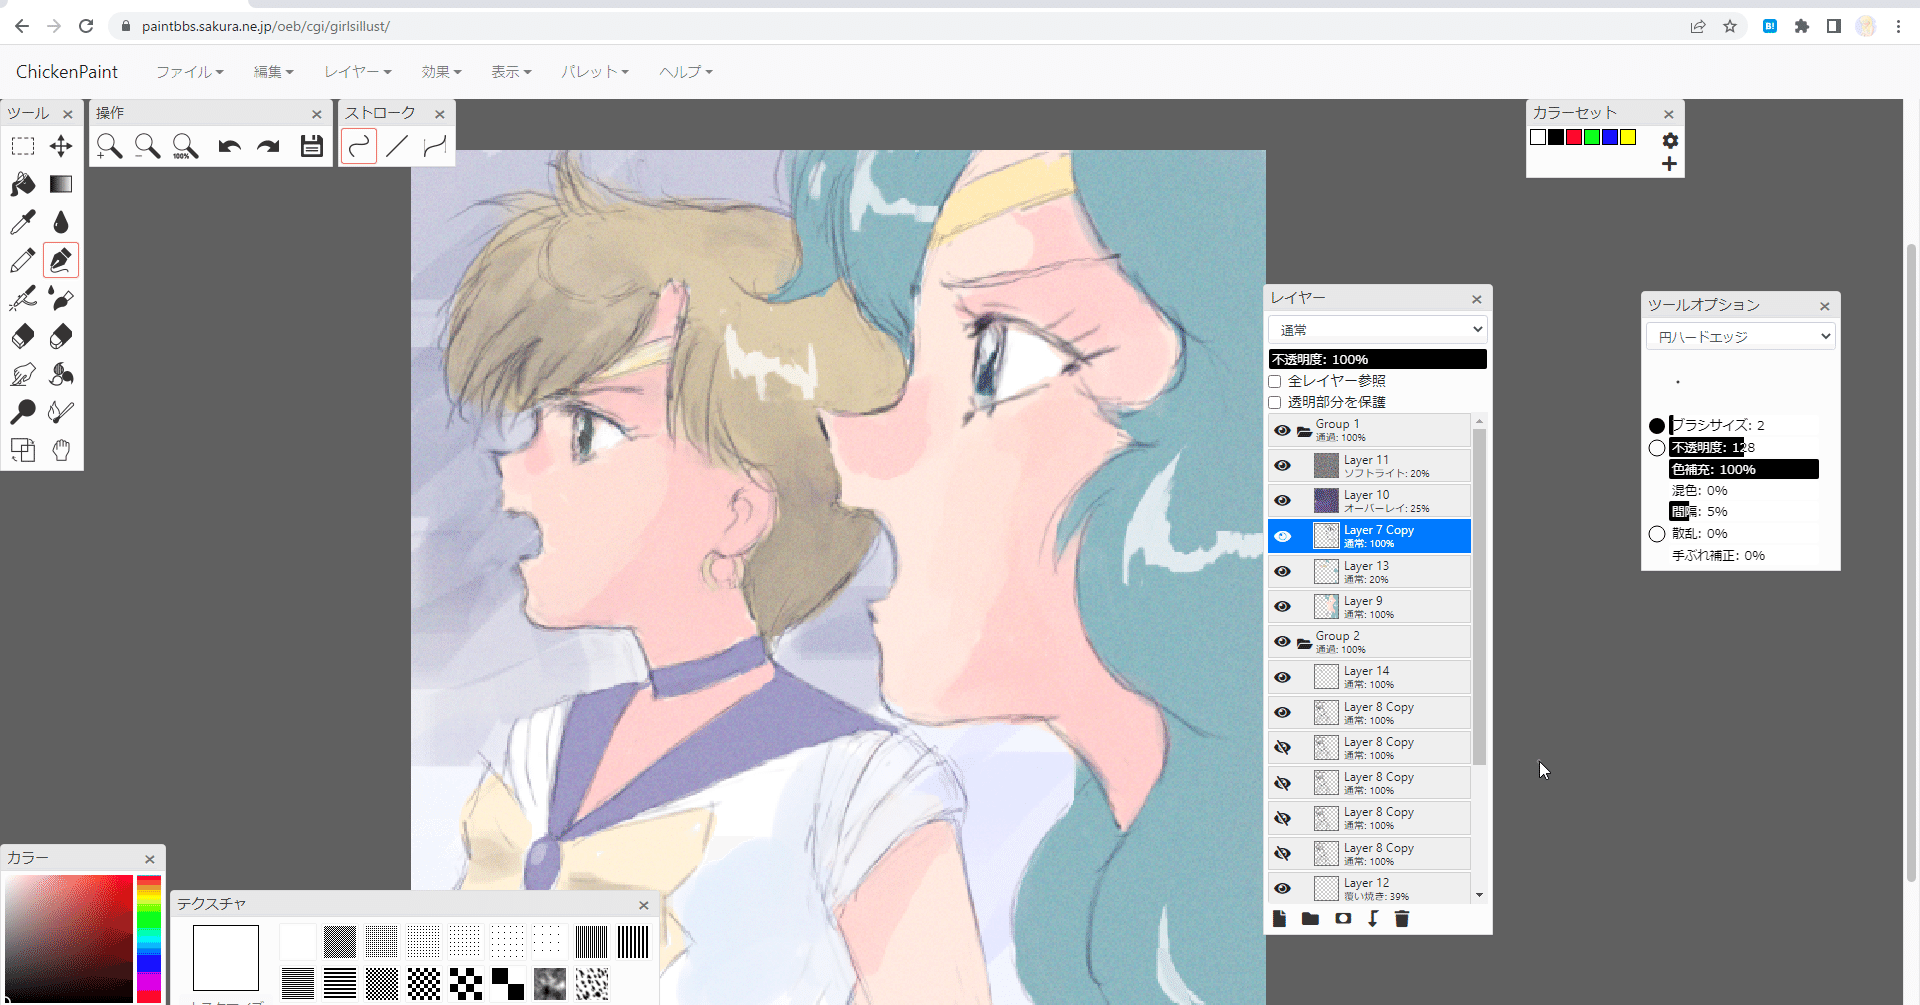Select the paint bucket fill tool
This screenshot has height=1005, width=1920.
point(23,184)
